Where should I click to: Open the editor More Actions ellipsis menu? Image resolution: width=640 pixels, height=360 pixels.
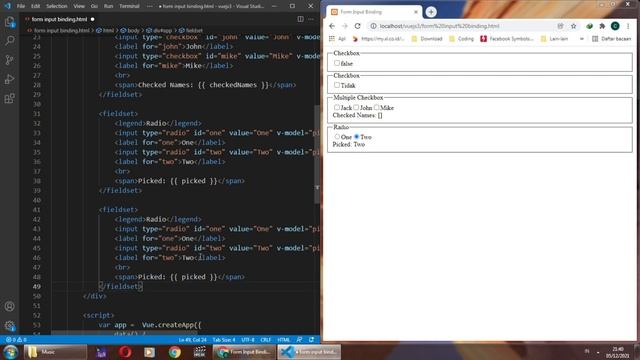pyautogui.click(x=311, y=19)
